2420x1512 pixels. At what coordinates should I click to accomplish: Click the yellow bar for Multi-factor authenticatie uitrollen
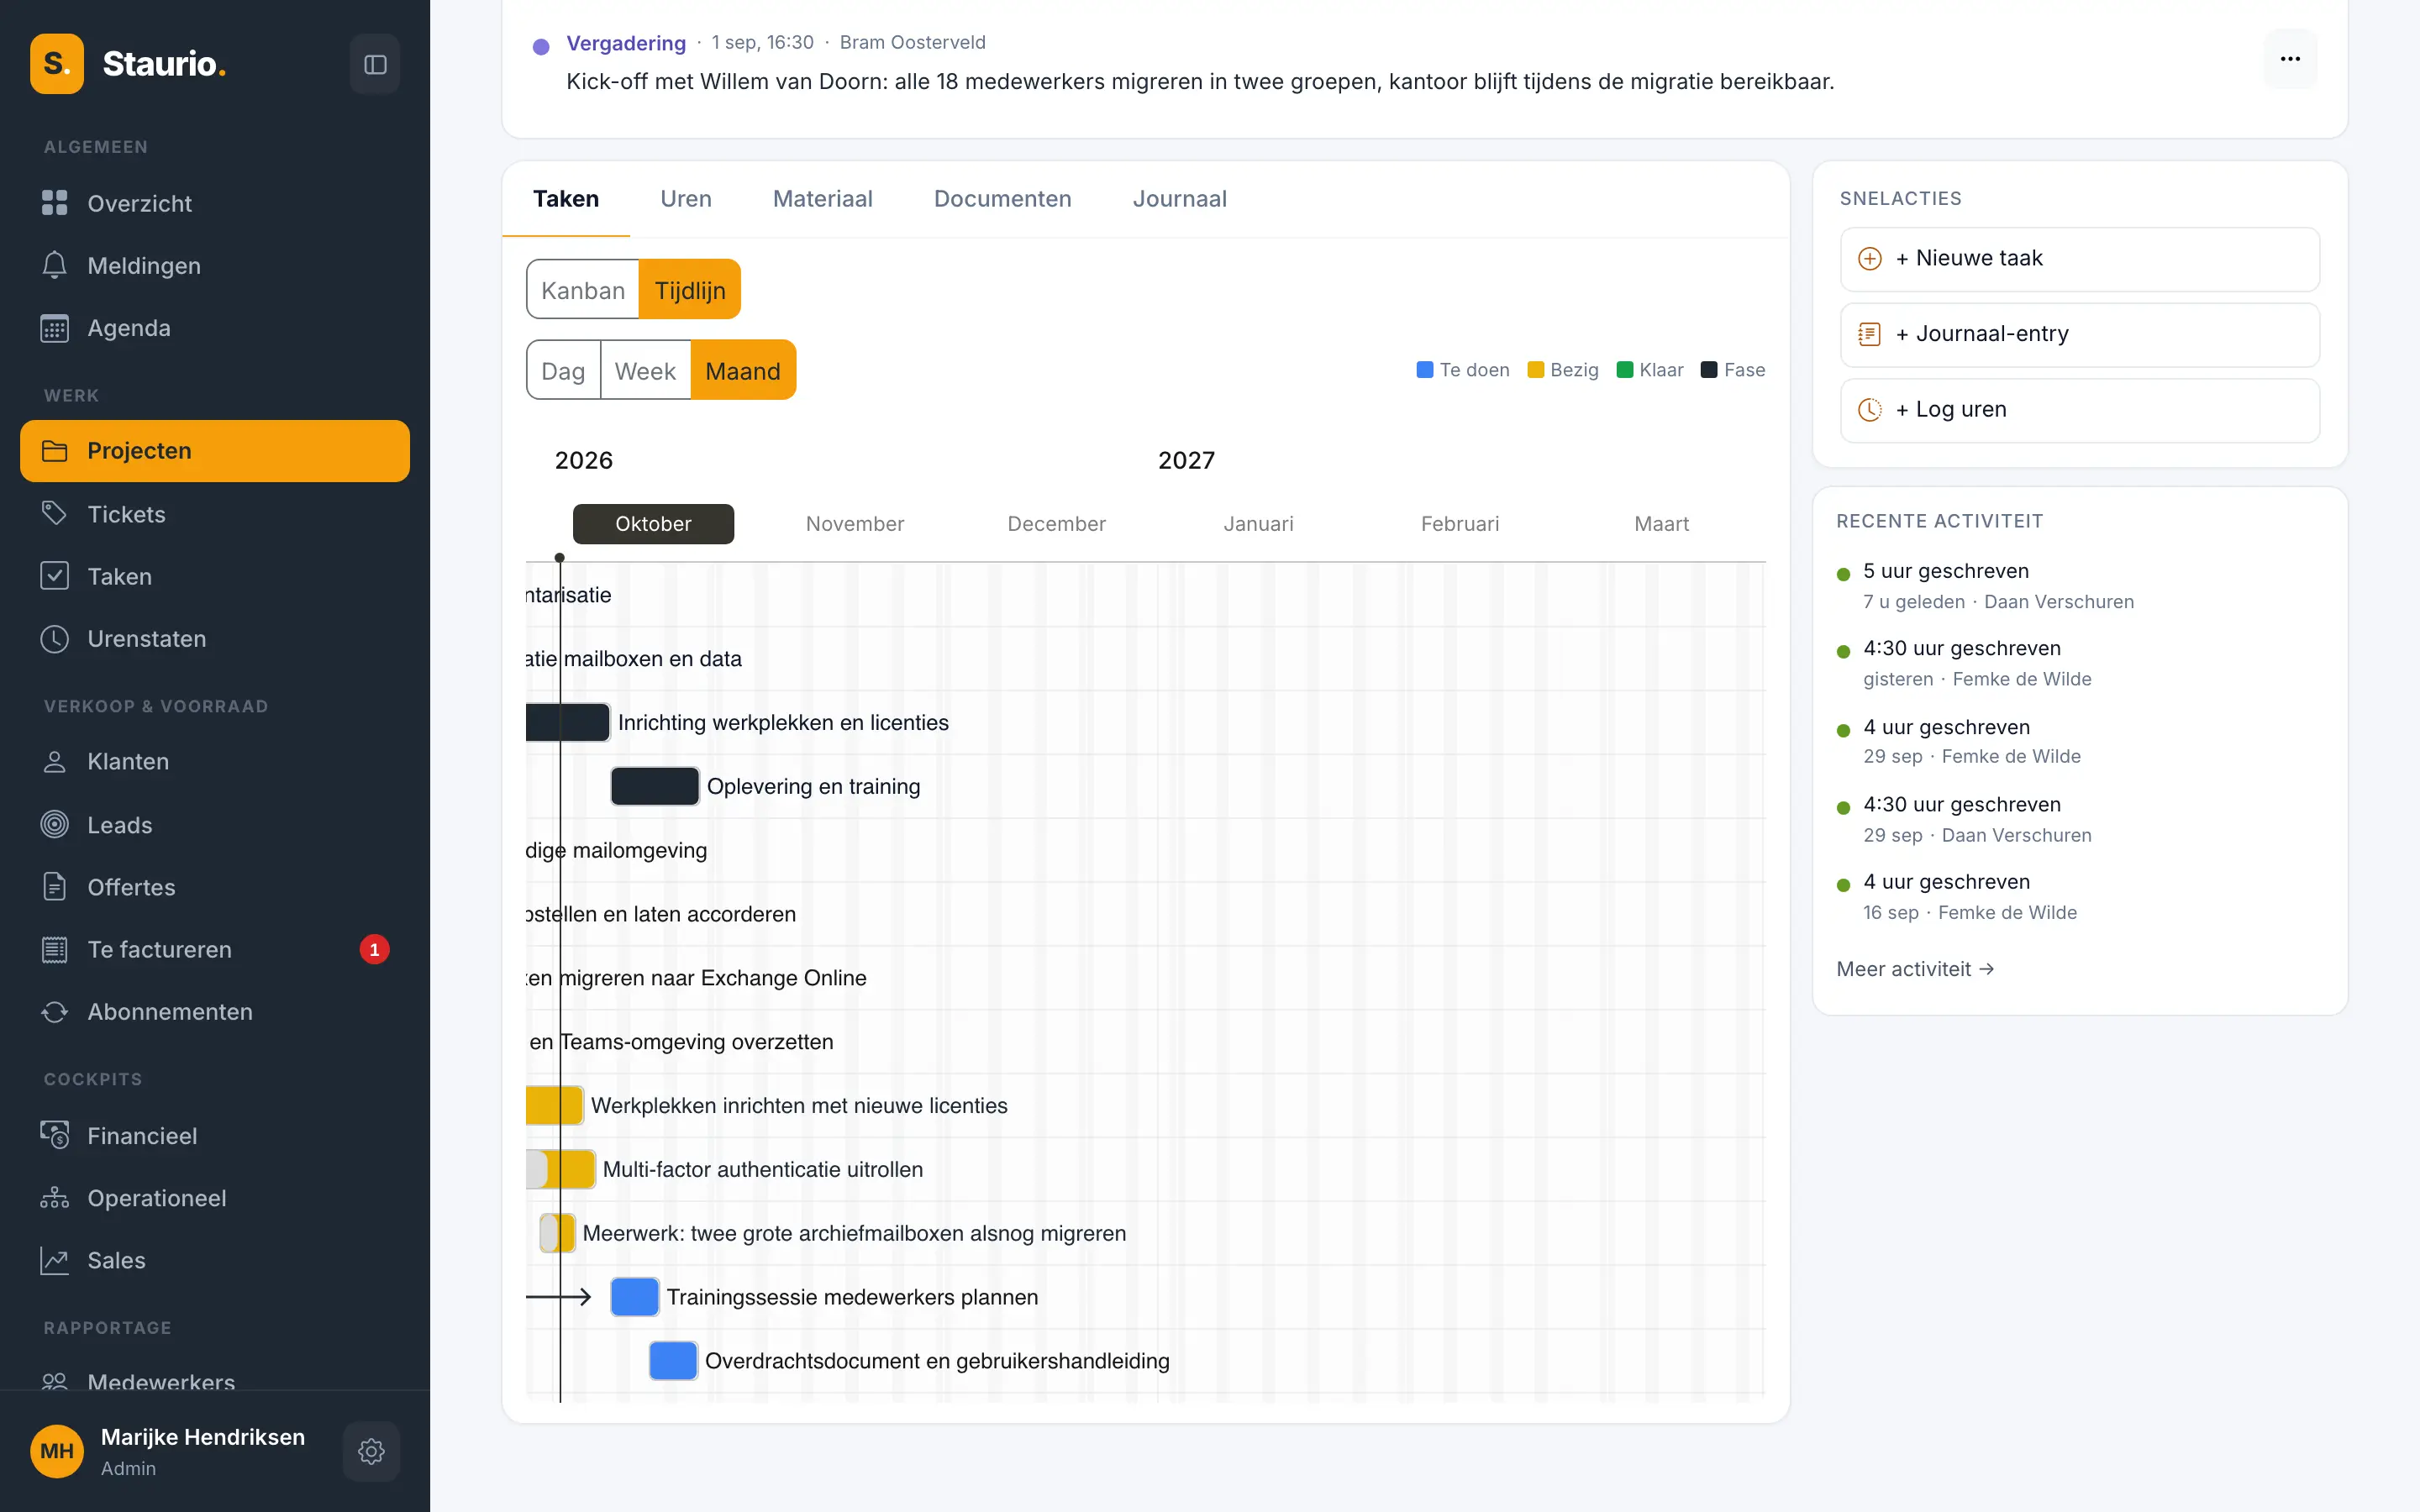click(x=562, y=1169)
